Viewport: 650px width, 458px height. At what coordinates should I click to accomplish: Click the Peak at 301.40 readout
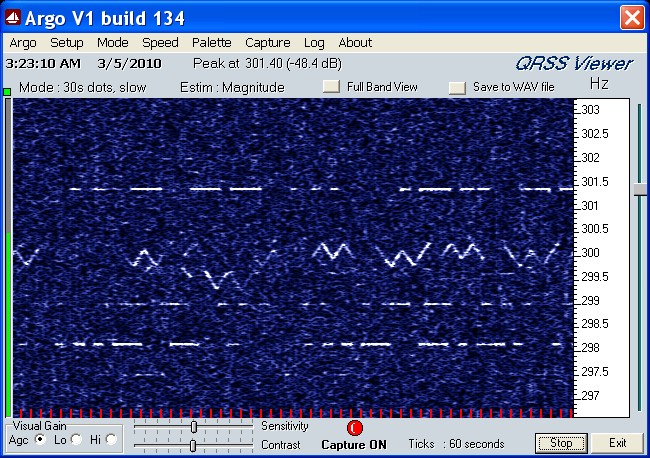[267, 63]
